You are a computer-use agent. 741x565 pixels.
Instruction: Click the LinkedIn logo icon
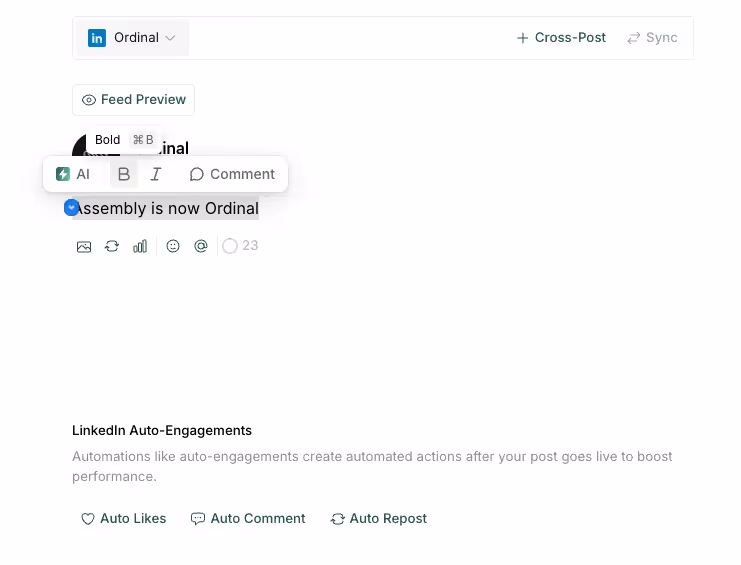point(97,38)
